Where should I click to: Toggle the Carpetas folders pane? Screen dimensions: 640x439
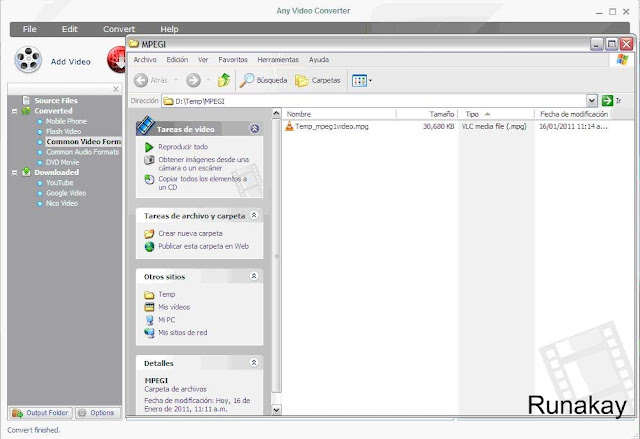(318, 80)
